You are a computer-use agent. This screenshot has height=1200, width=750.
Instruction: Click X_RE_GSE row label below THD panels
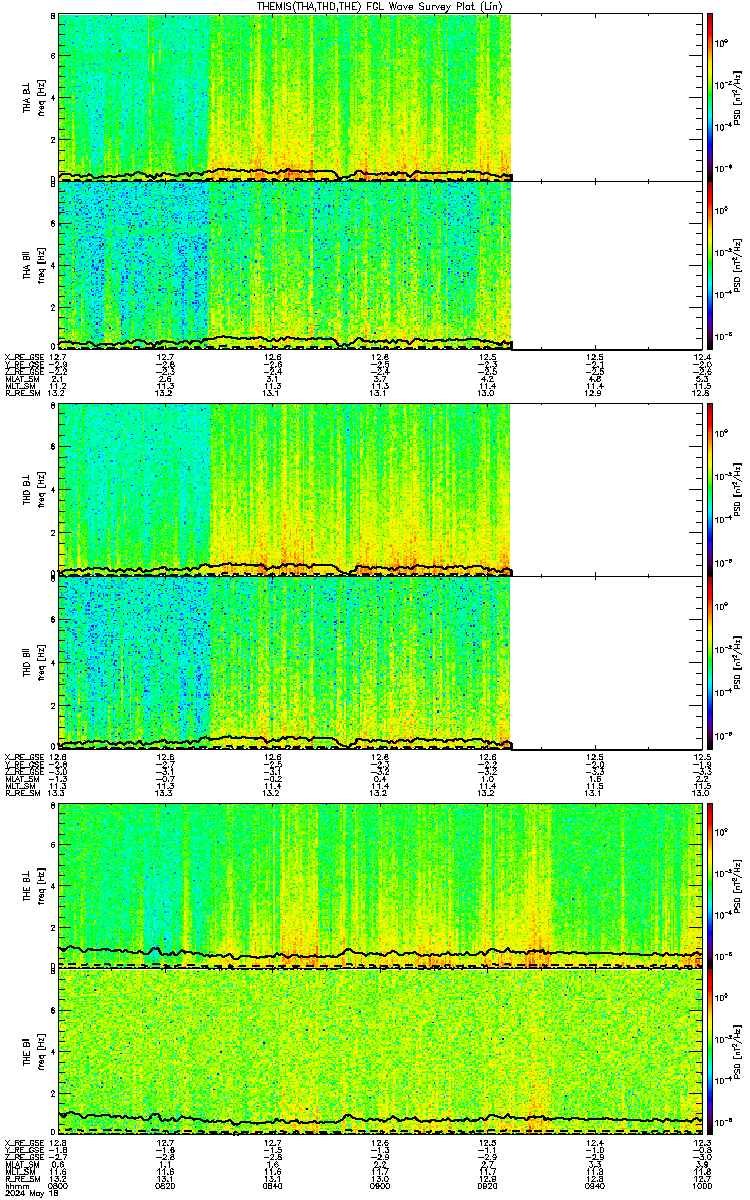22,757
